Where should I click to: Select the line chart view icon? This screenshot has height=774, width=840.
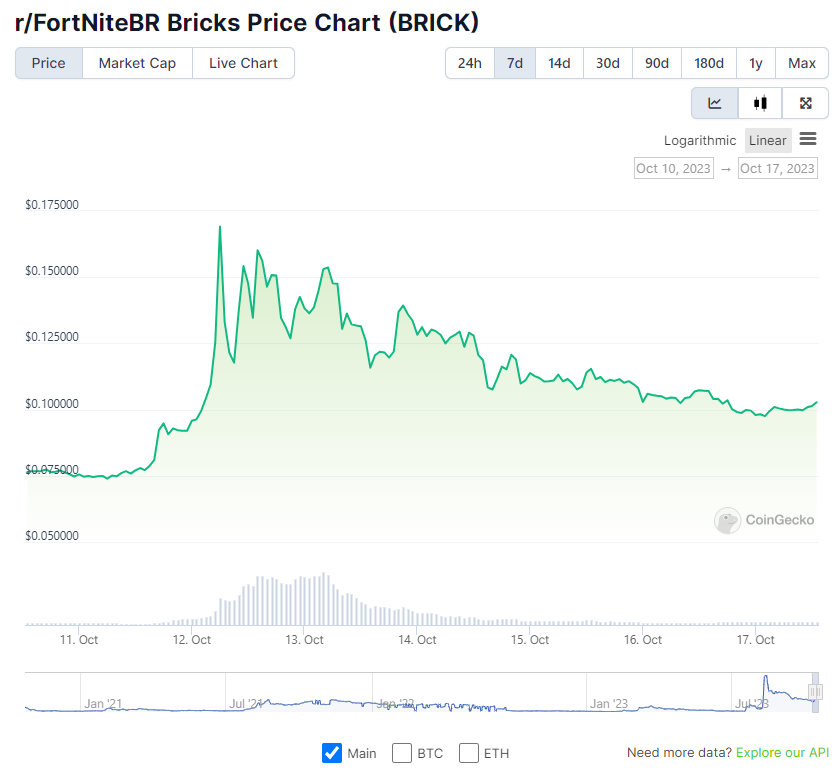click(x=714, y=102)
